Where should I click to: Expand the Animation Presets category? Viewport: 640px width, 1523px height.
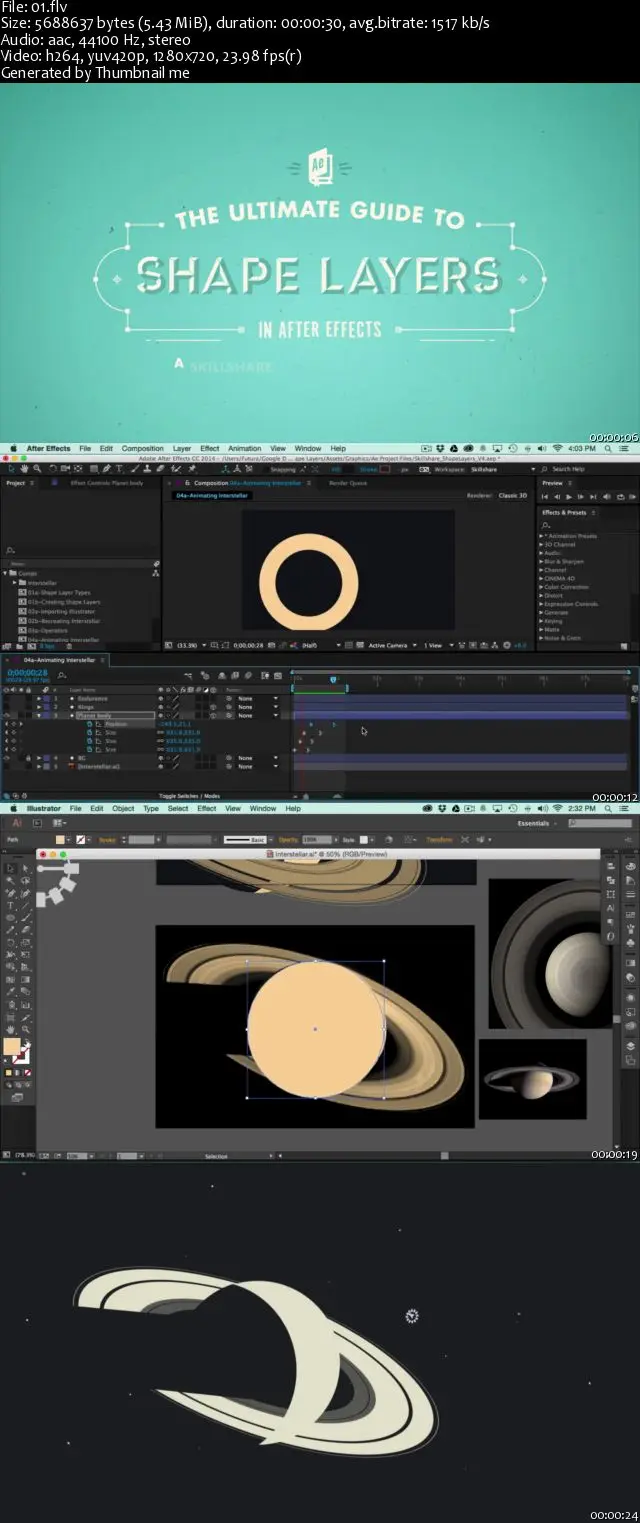pyautogui.click(x=542, y=536)
